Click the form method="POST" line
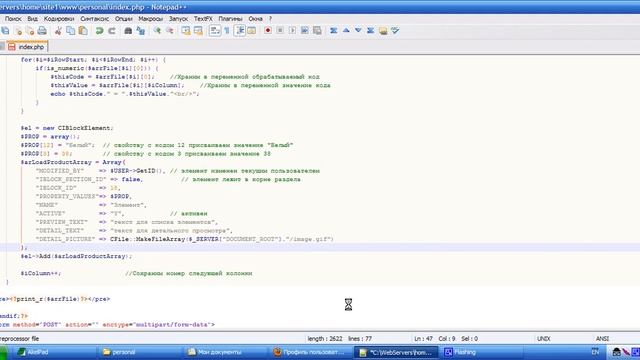Image resolution: width=640 pixels, height=360 pixels. (x=107, y=325)
